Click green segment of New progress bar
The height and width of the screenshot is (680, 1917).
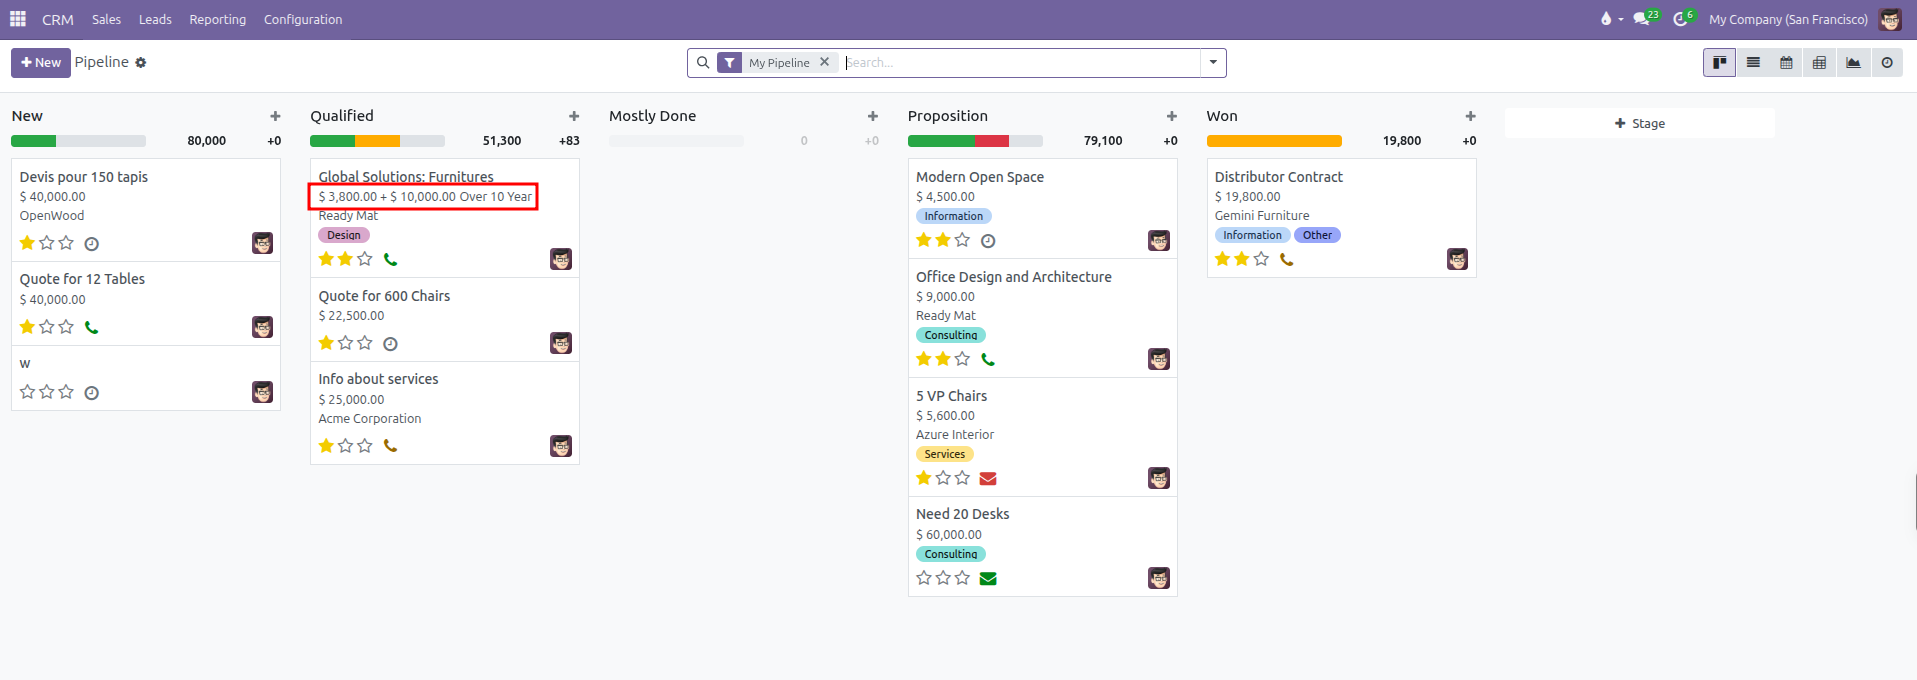coord(33,141)
